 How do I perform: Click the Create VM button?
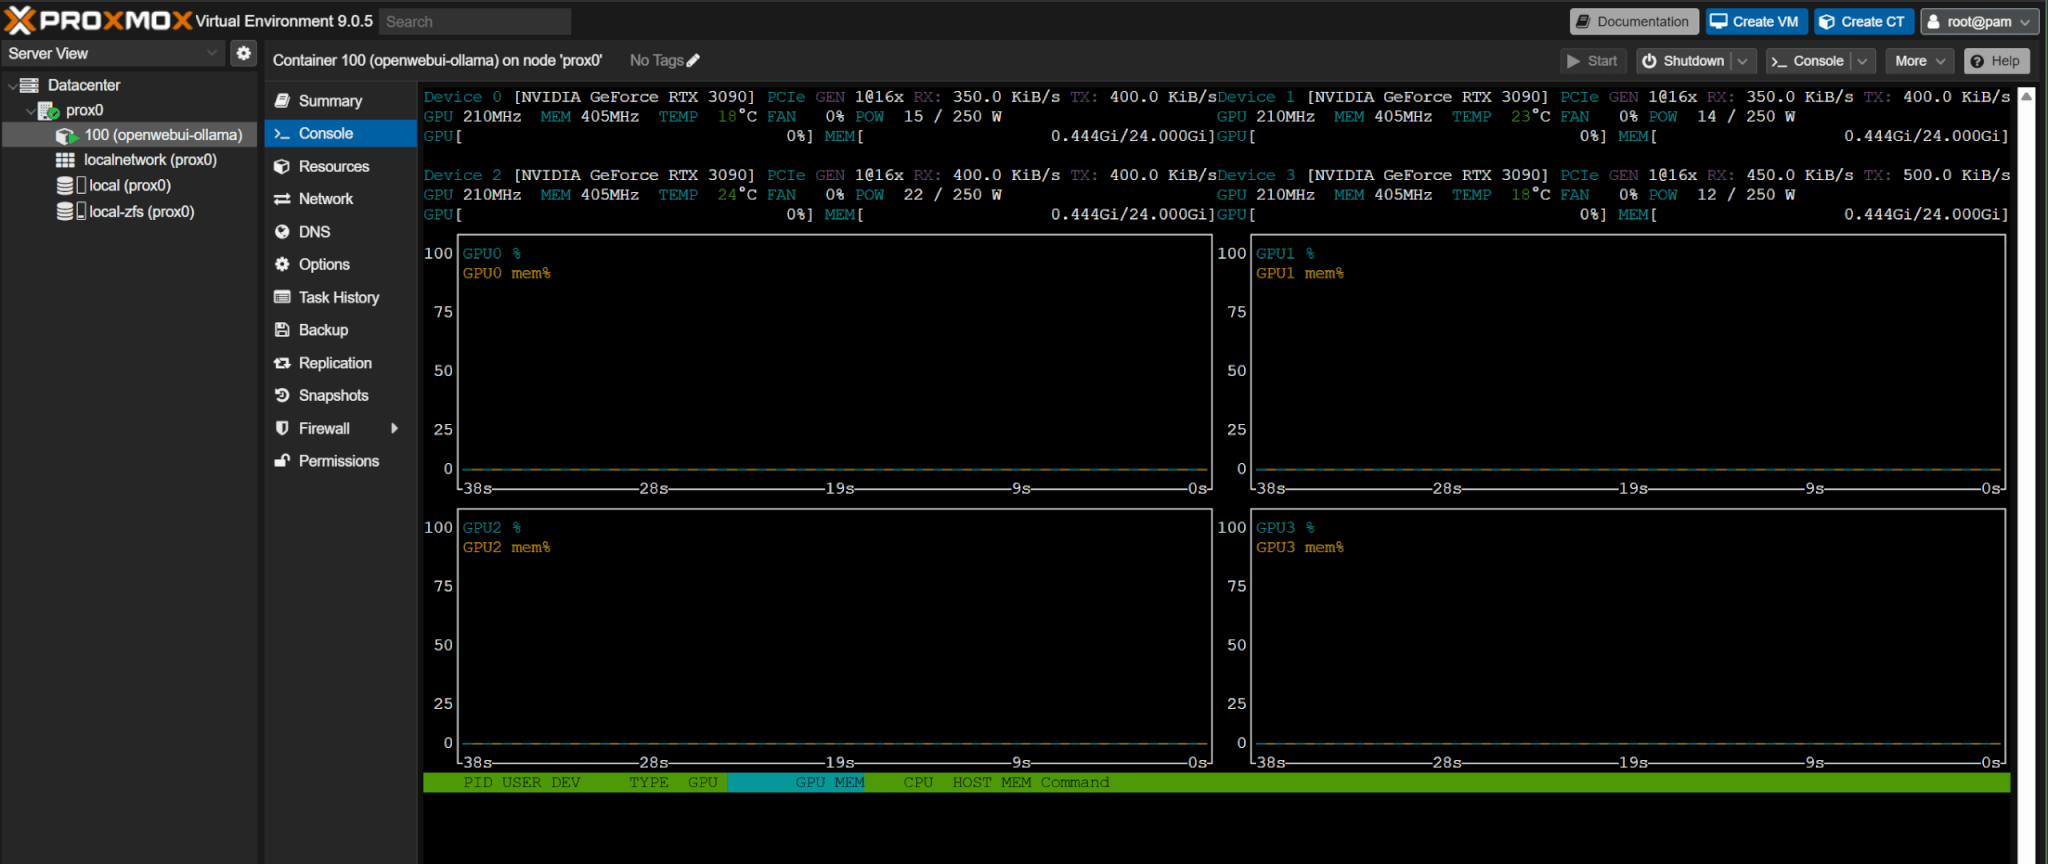click(1755, 21)
